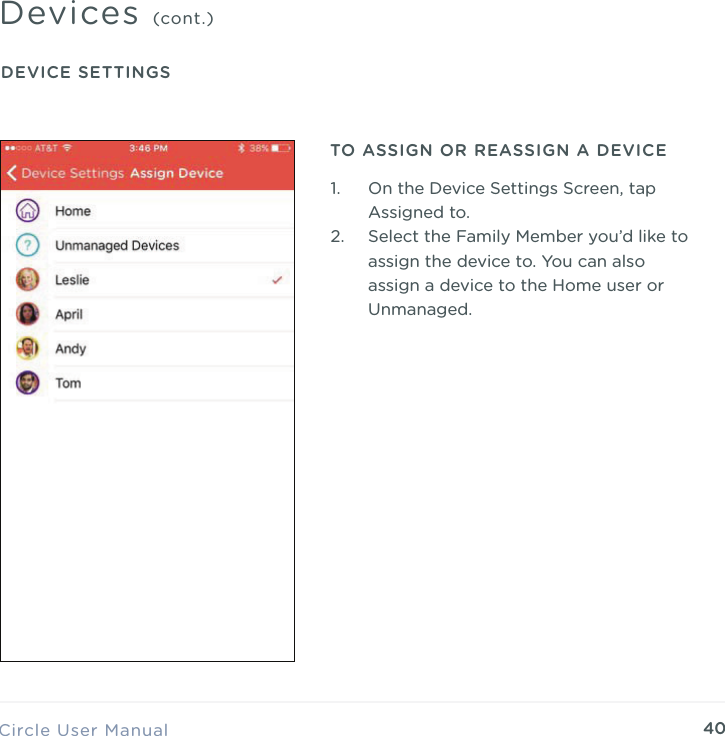Go back via the Device Settings label
The image size is (725, 736).
[73, 173]
